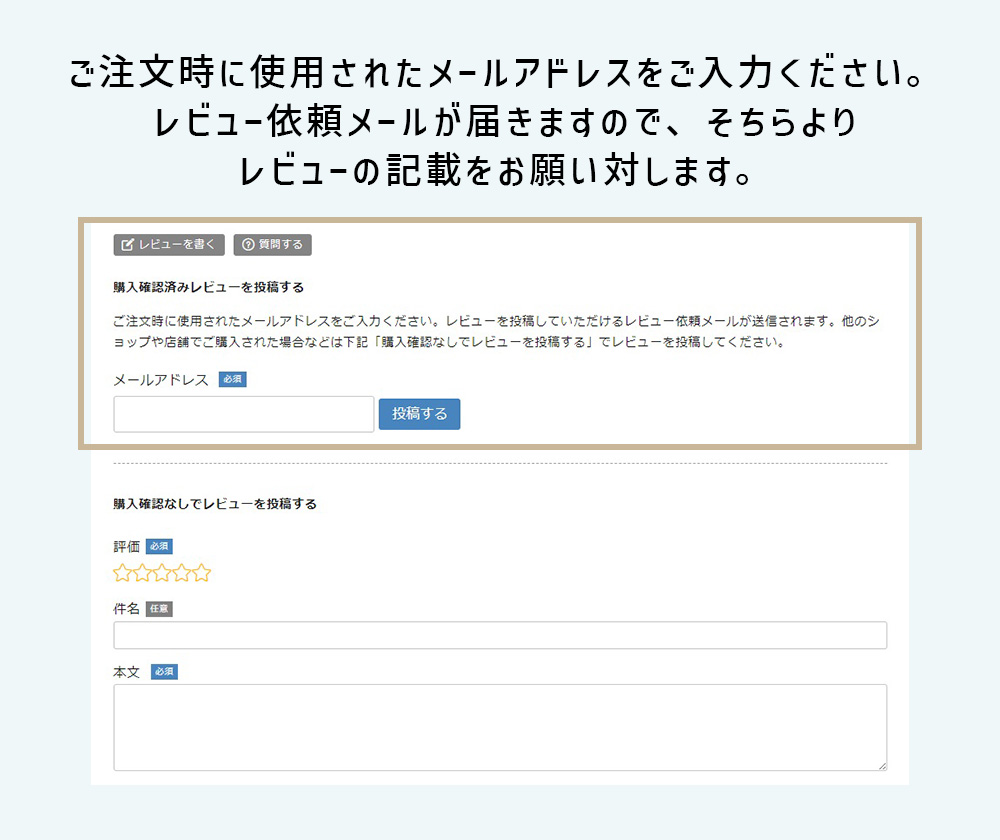Click the 必須 badge next to 本文
1000x840 pixels.
click(x=164, y=672)
